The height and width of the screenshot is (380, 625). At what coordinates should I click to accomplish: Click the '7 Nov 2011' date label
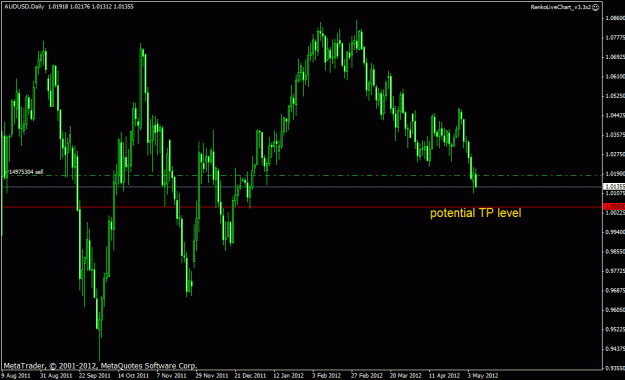click(171, 376)
